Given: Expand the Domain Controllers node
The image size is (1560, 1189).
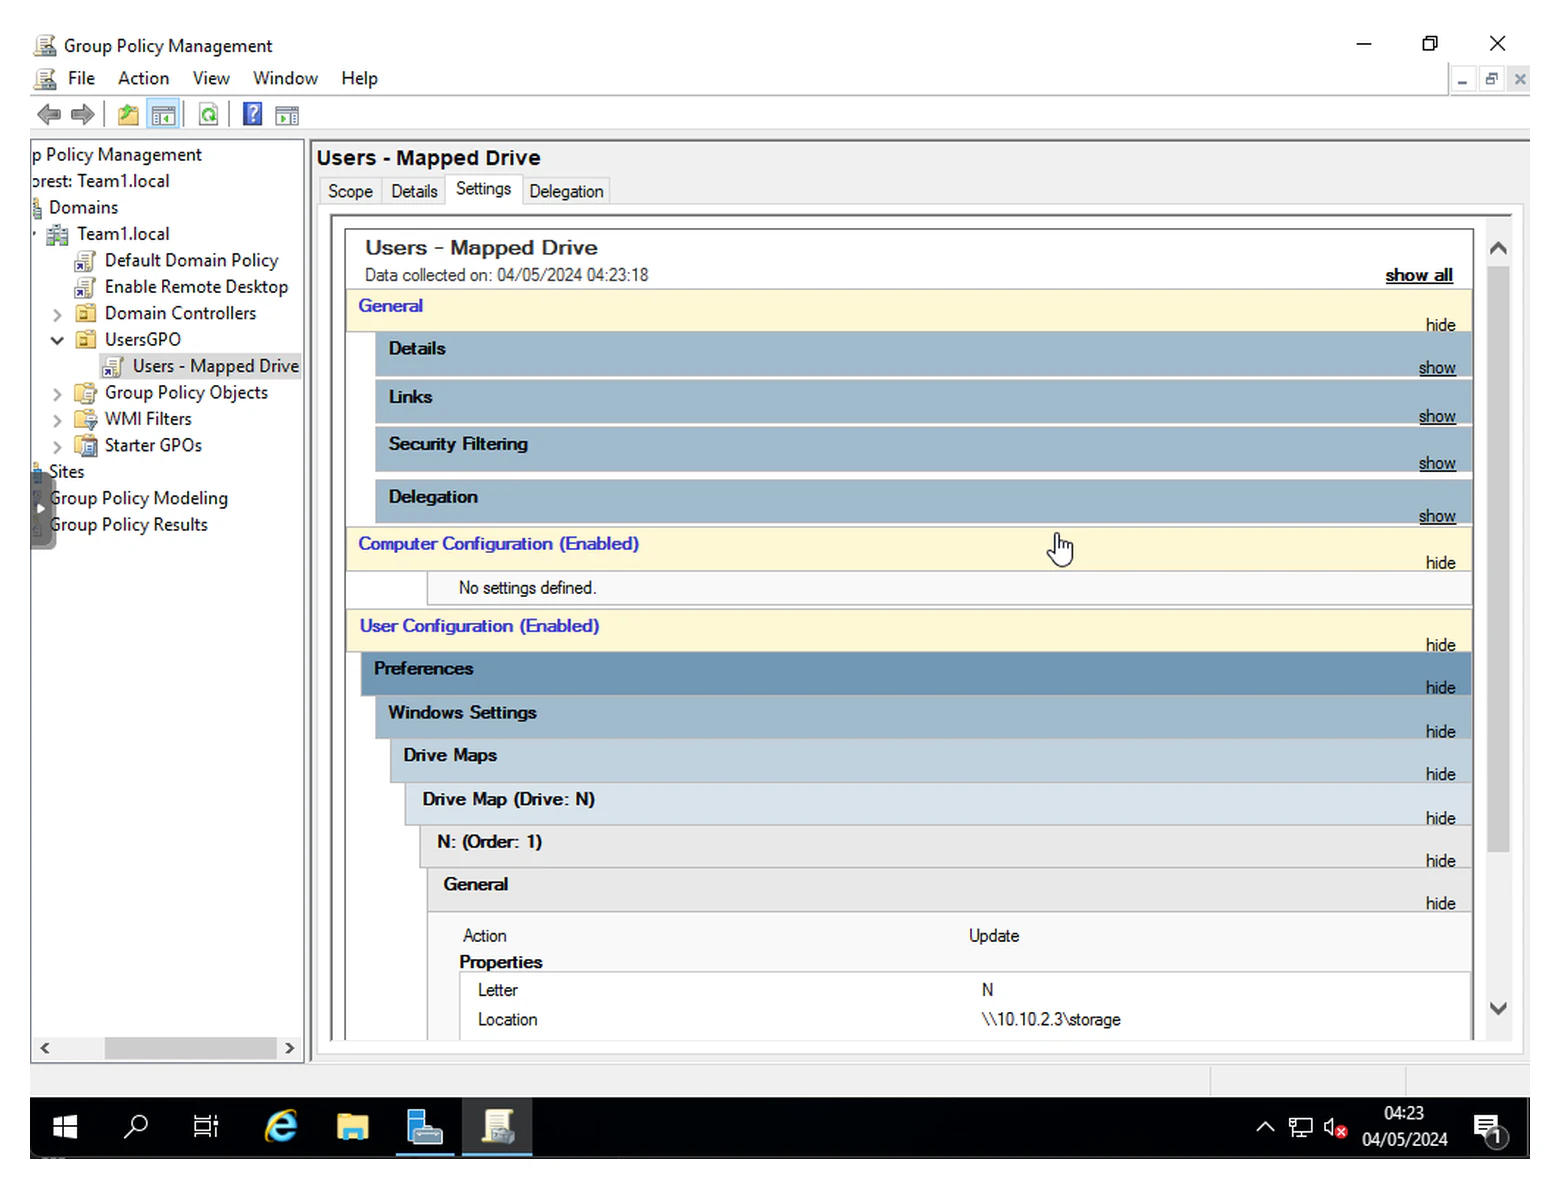Looking at the screenshot, I should (57, 314).
